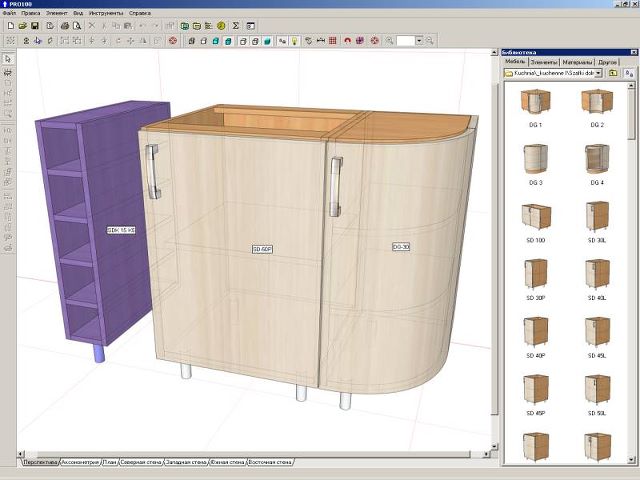This screenshot has height=480, width=640.
Task: Switch to the Аксонометрия view tab
Action: (x=80, y=462)
